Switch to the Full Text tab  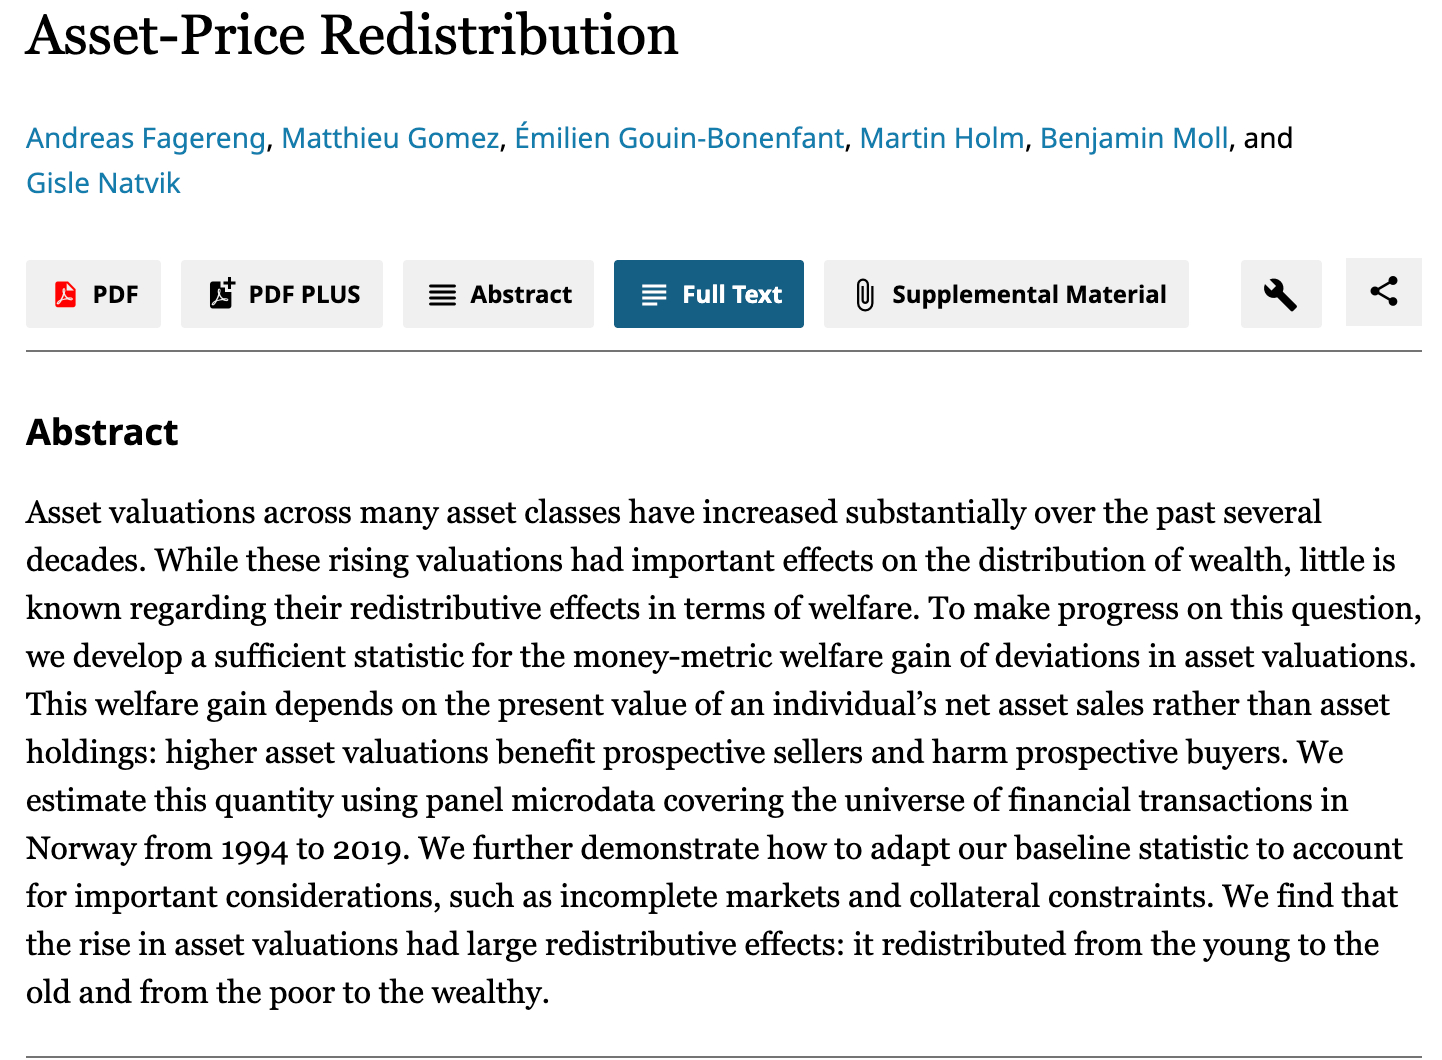tap(709, 294)
